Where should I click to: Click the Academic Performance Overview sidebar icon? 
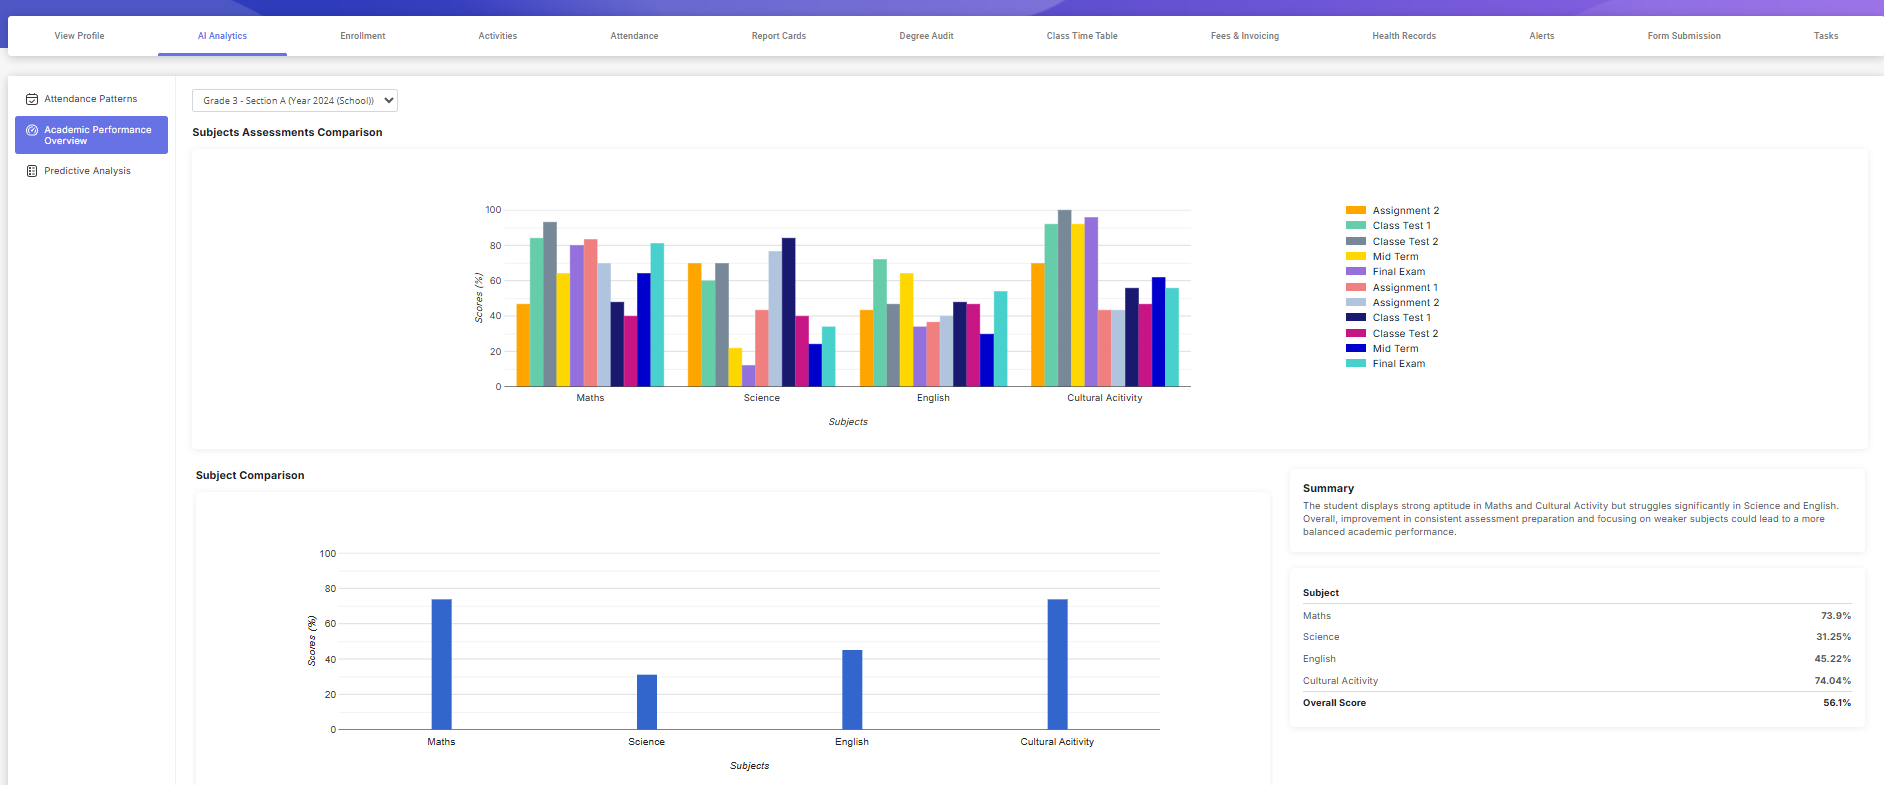coord(32,130)
